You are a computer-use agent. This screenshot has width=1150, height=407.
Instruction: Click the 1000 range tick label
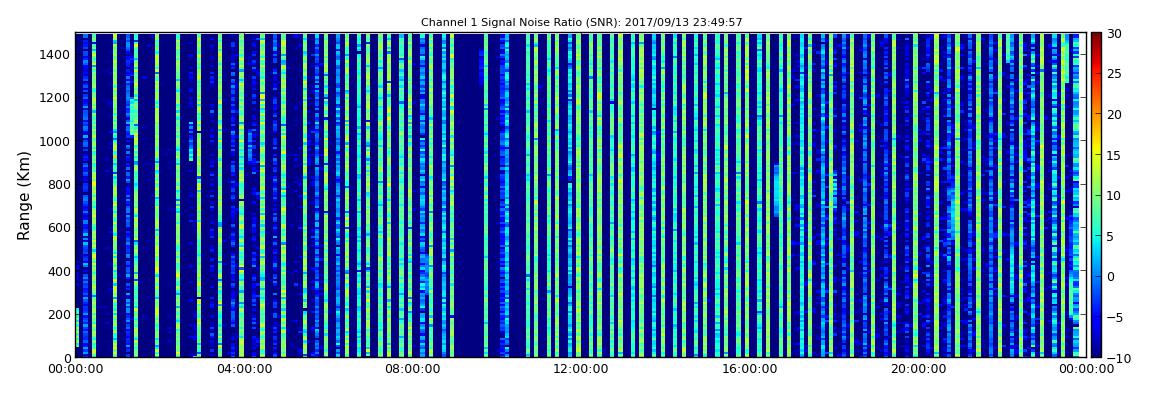56,141
